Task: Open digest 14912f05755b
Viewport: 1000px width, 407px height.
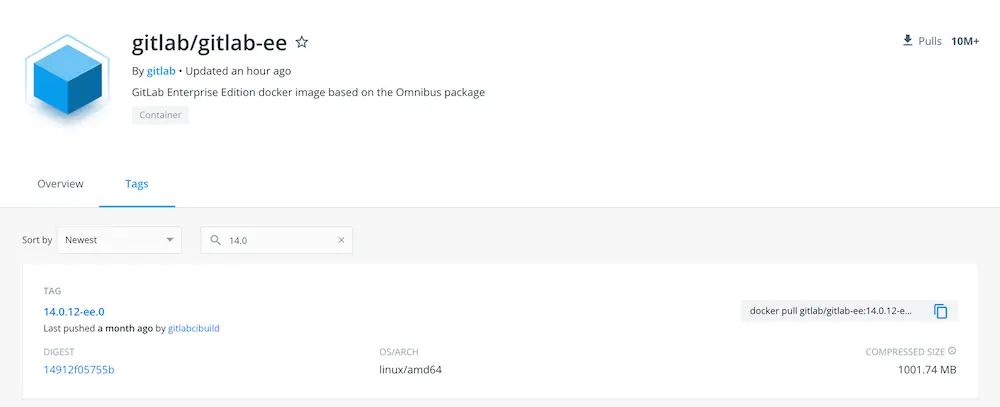Action: click(x=79, y=369)
